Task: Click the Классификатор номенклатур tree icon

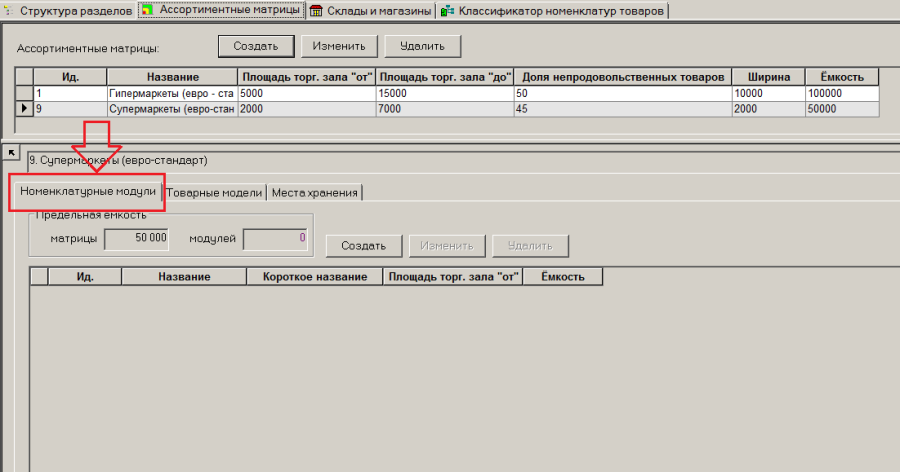Action: coord(447,10)
